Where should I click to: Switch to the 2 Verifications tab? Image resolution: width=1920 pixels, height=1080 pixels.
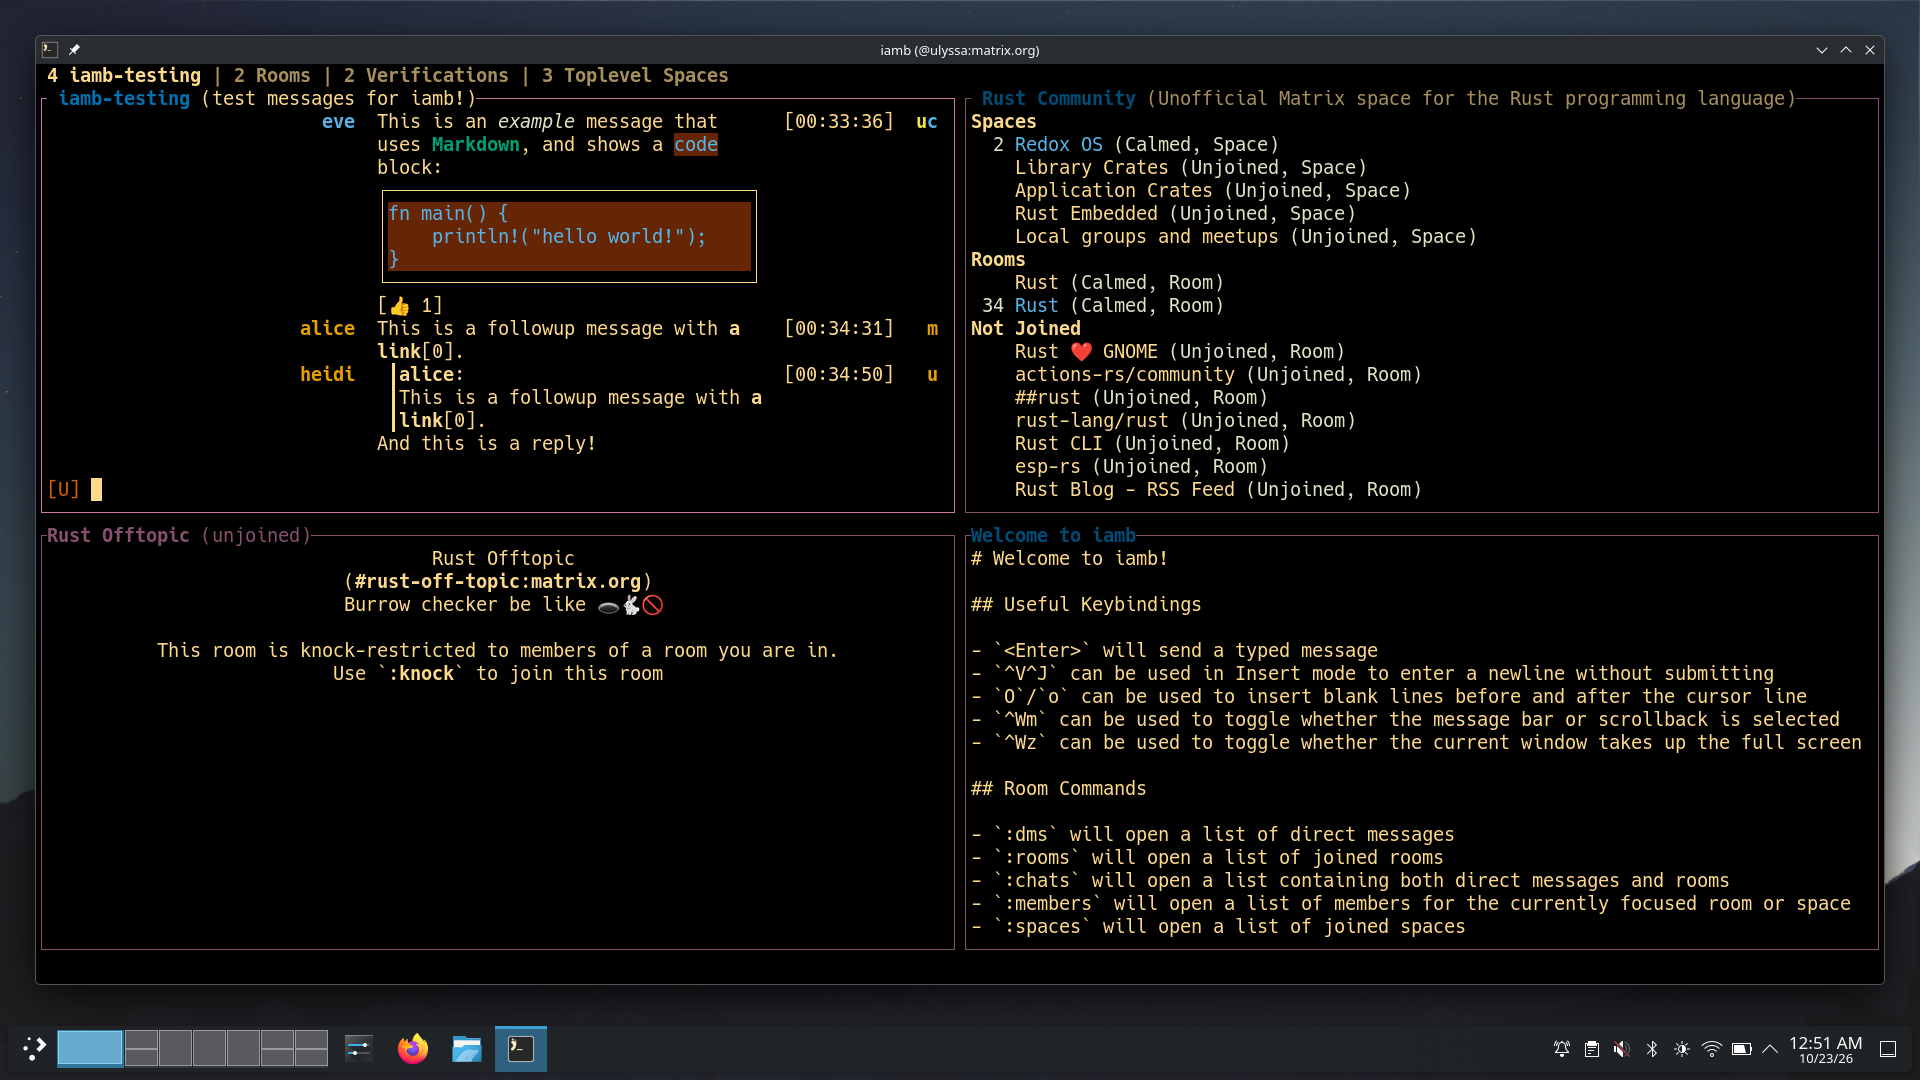(426, 75)
